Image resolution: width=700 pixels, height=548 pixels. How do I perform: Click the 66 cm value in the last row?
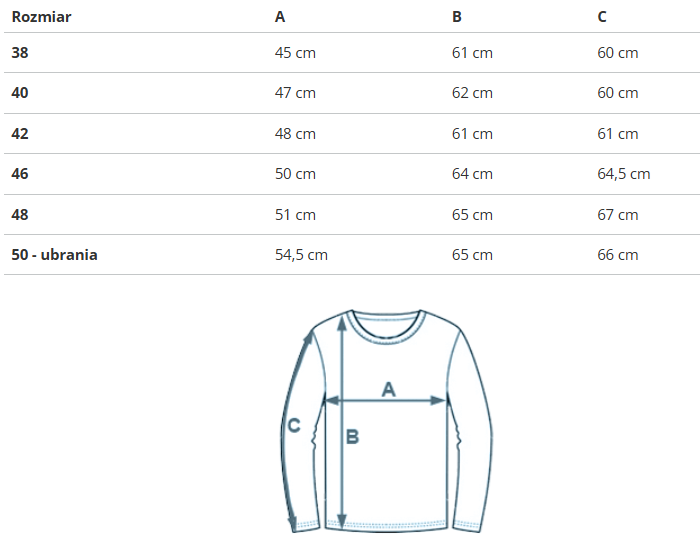(x=618, y=255)
